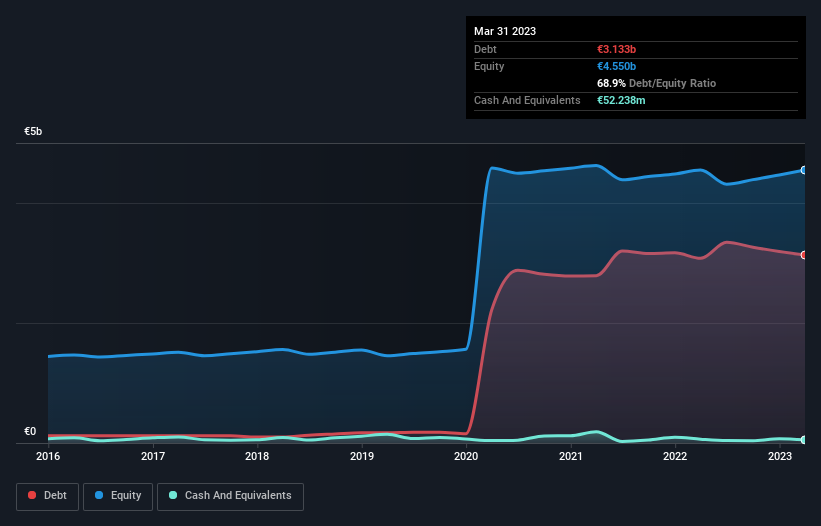Click the 2017 x-axis label
Viewport: 821px width, 526px height.
tap(153, 456)
